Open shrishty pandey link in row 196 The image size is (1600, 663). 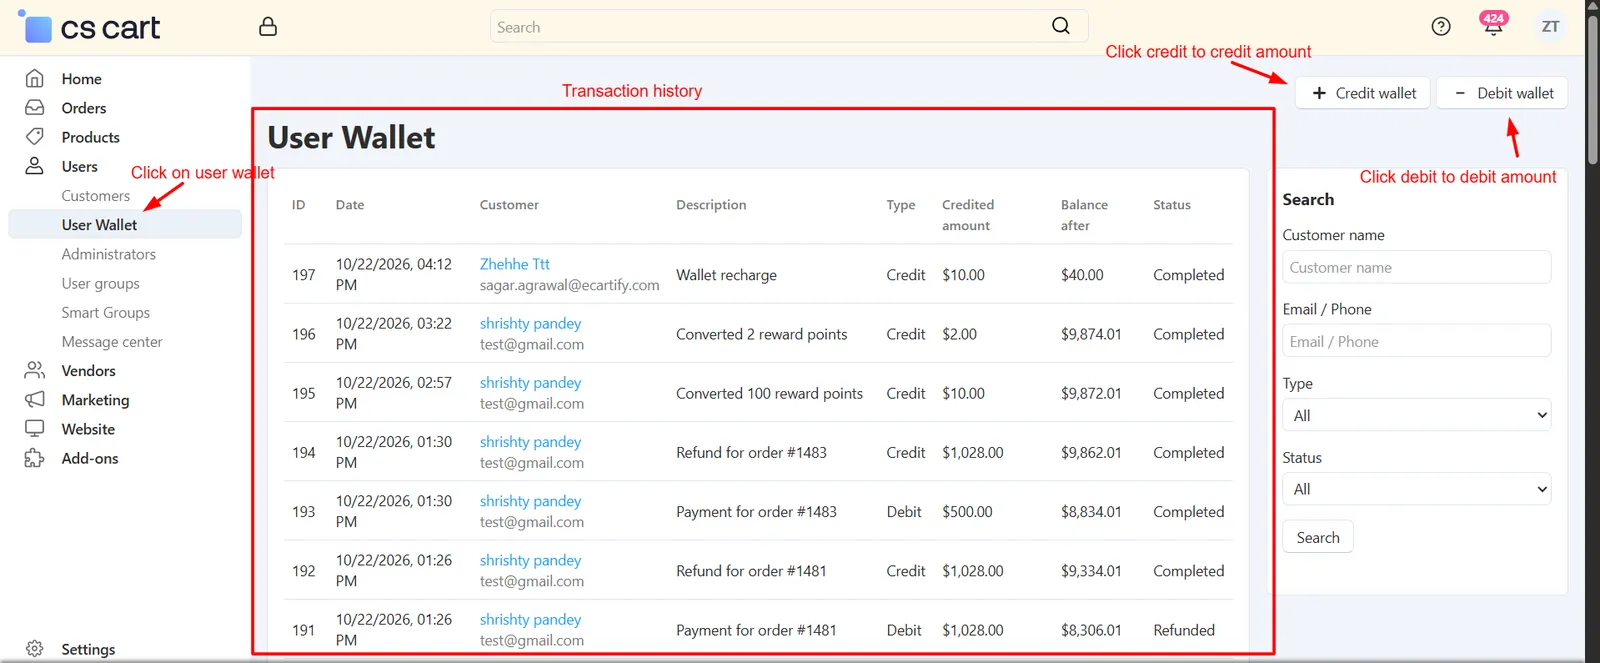pyautogui.click(x=530, y=323)
